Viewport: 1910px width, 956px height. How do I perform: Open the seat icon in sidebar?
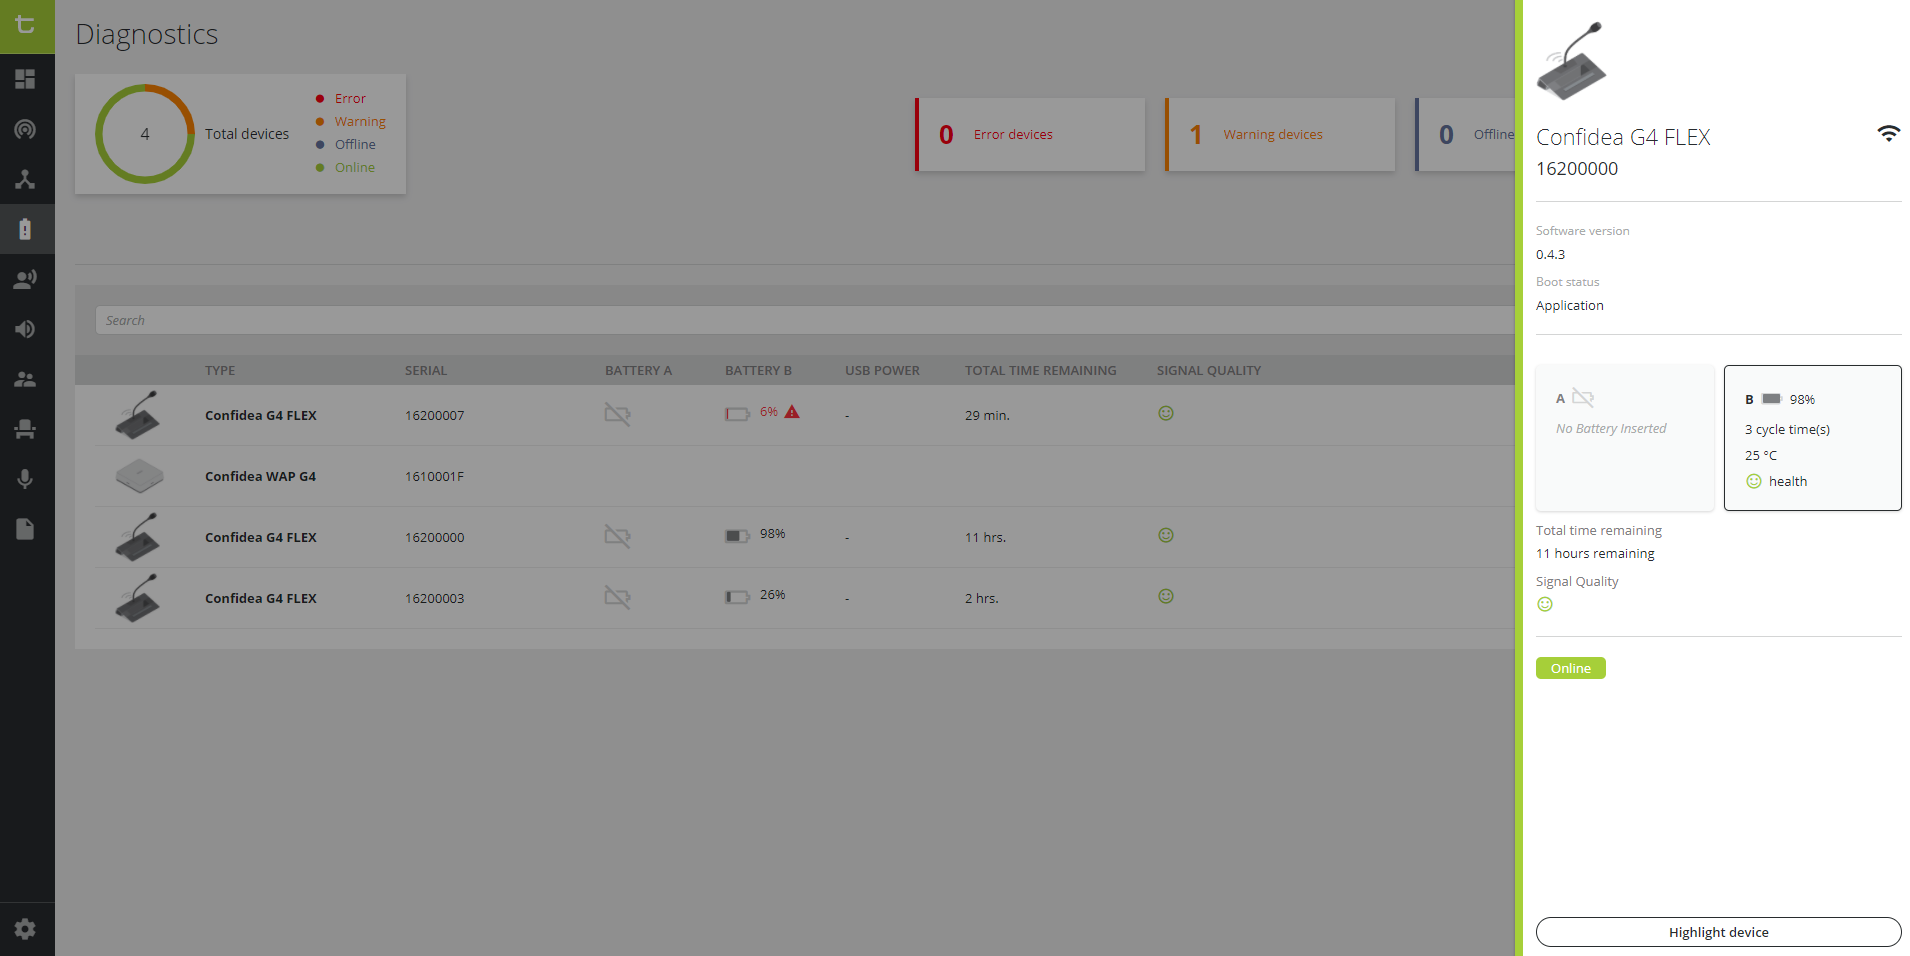[x=26, y=429]
